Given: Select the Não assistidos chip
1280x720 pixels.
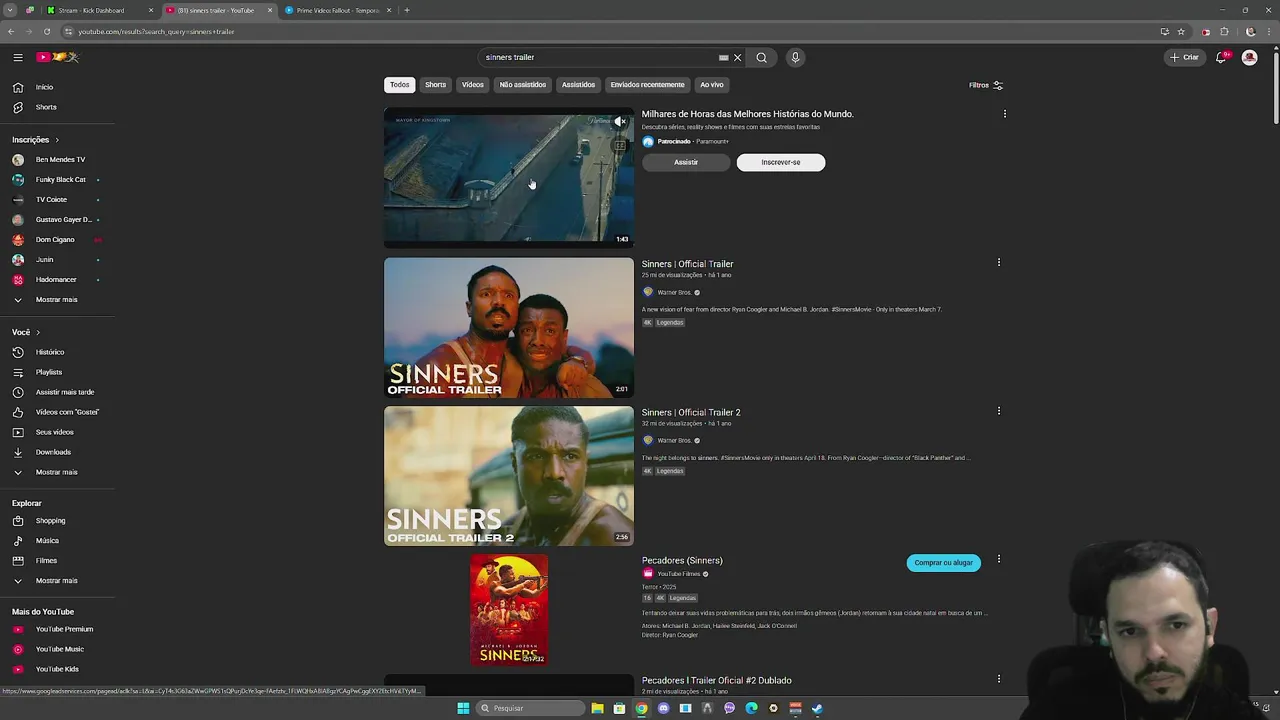Looking at the screenshot, I should pos(523,85).
